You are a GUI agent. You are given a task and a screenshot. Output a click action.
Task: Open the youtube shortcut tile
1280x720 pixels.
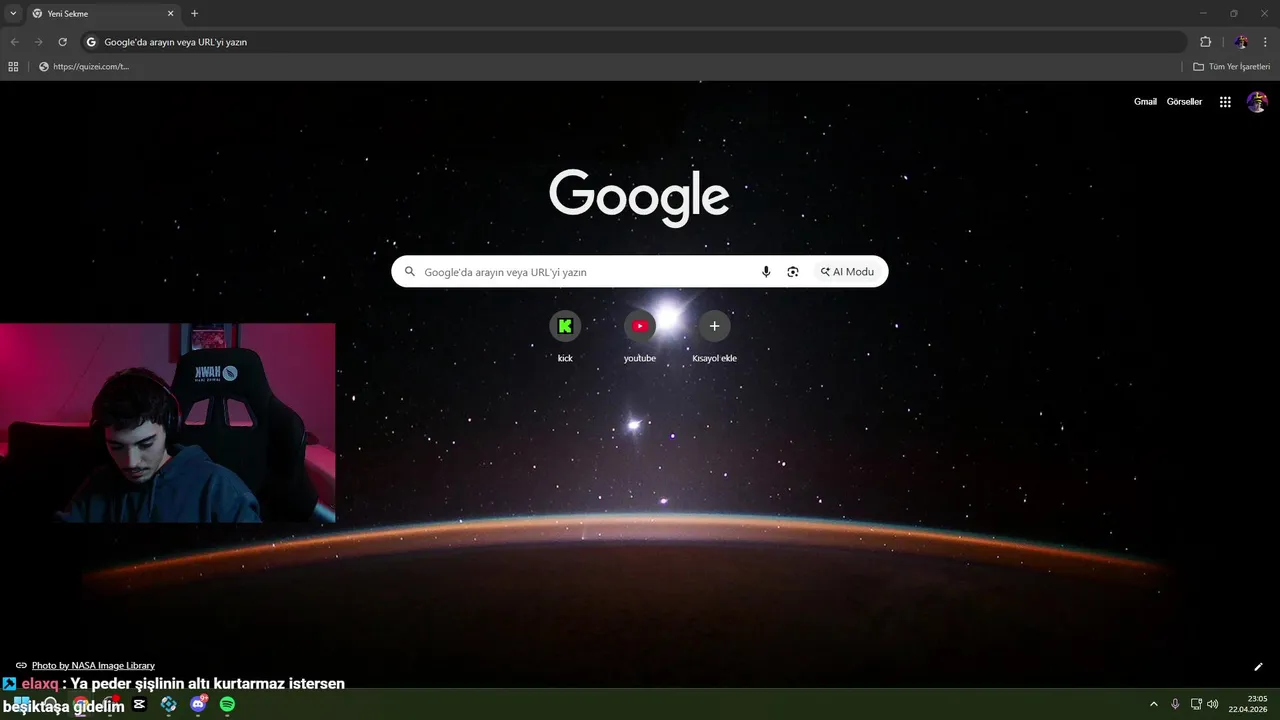(x=640, y=326)
